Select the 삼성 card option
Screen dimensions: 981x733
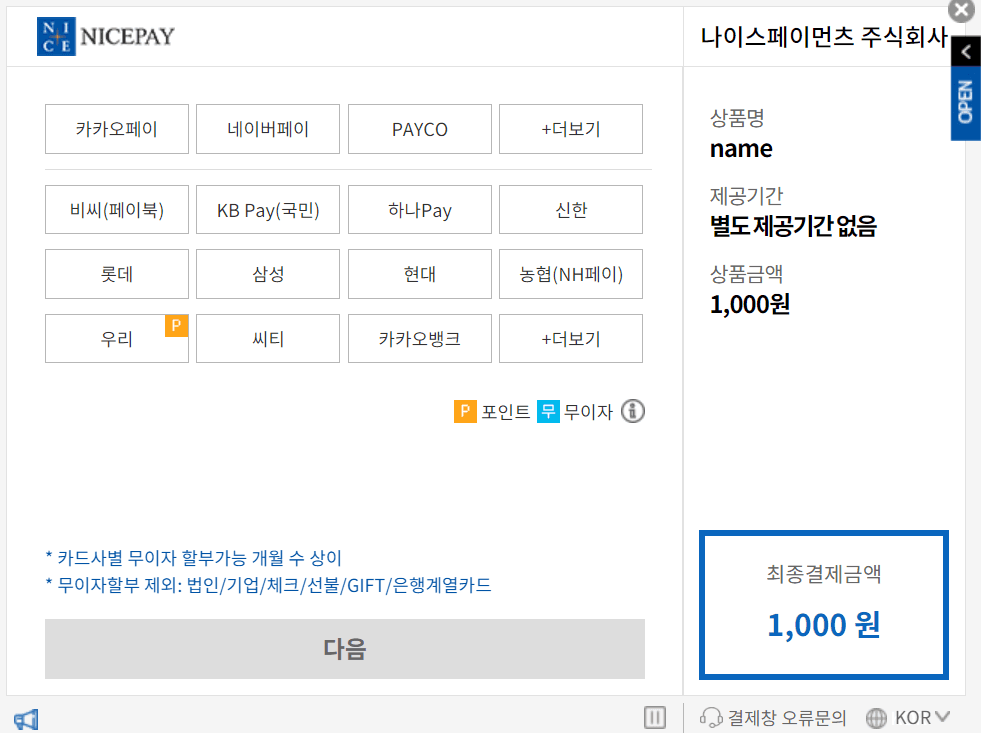(x=268, y=274)
